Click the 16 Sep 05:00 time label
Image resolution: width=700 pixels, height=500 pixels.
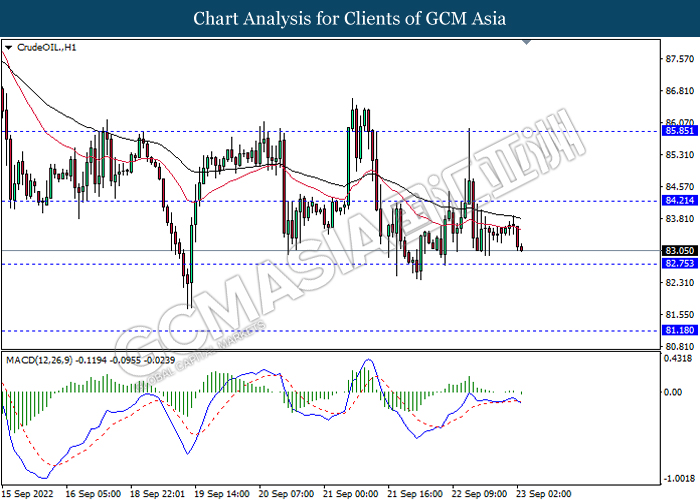pyautogui.click(x=93, y=494)
